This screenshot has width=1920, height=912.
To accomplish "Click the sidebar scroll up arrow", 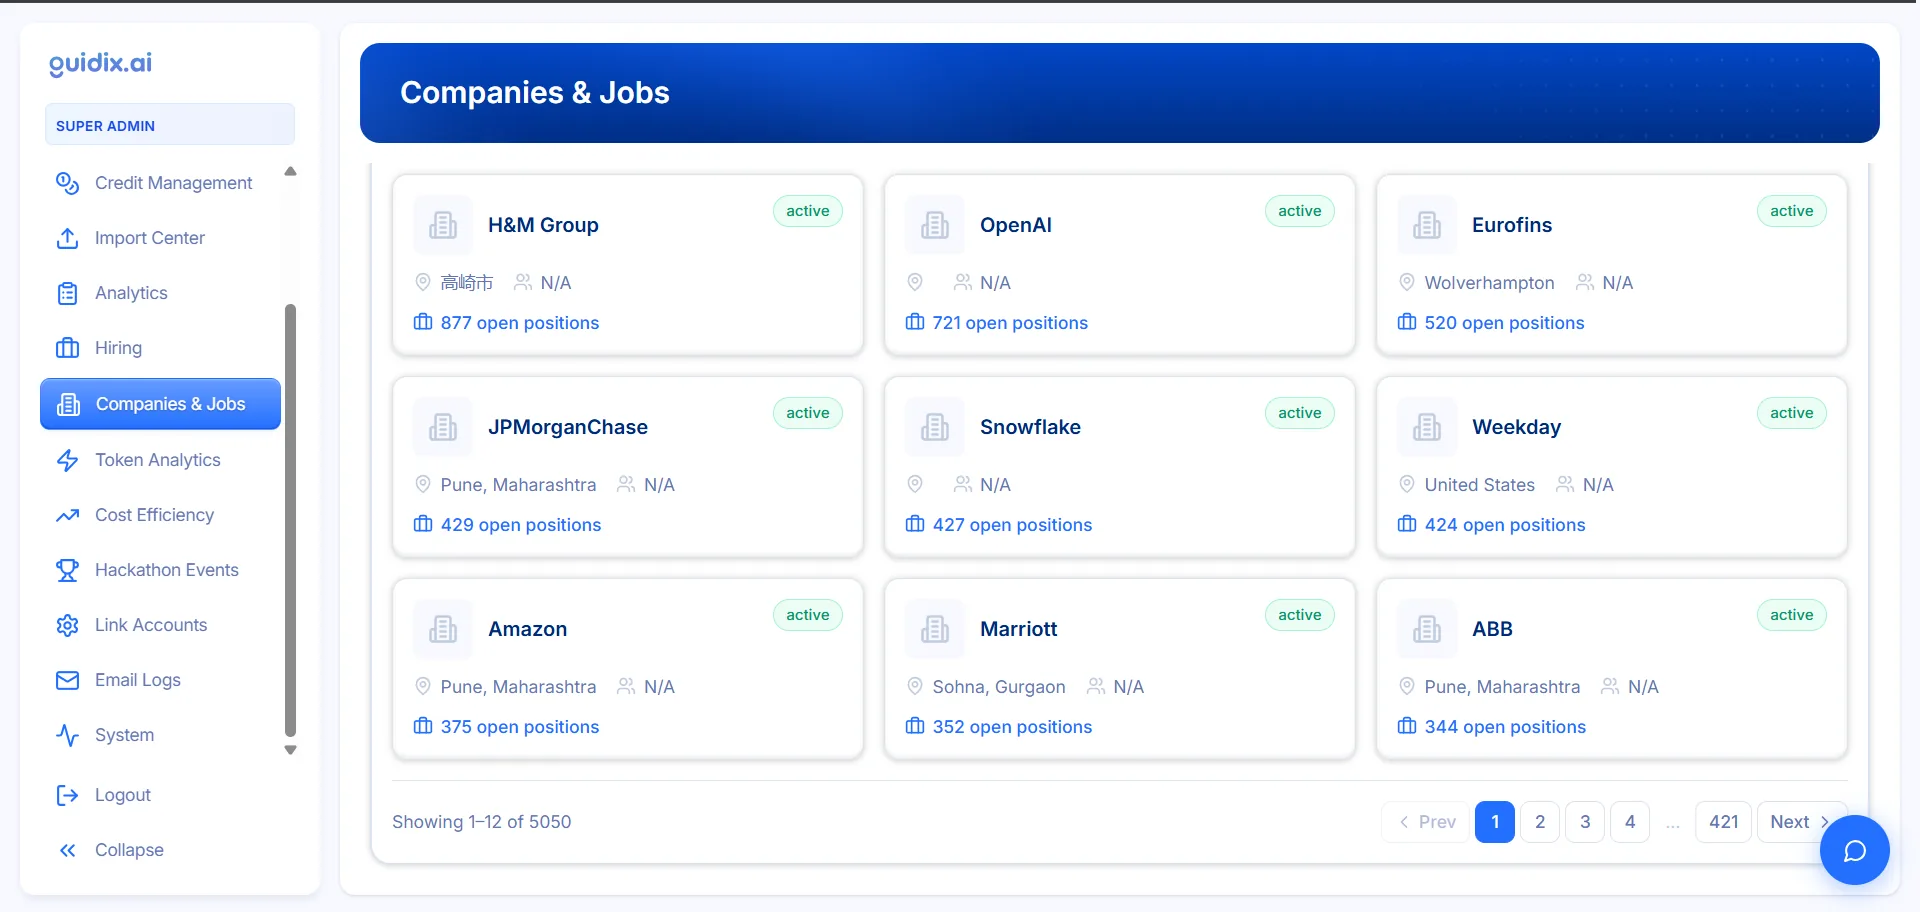I will (x=291, y=171).
